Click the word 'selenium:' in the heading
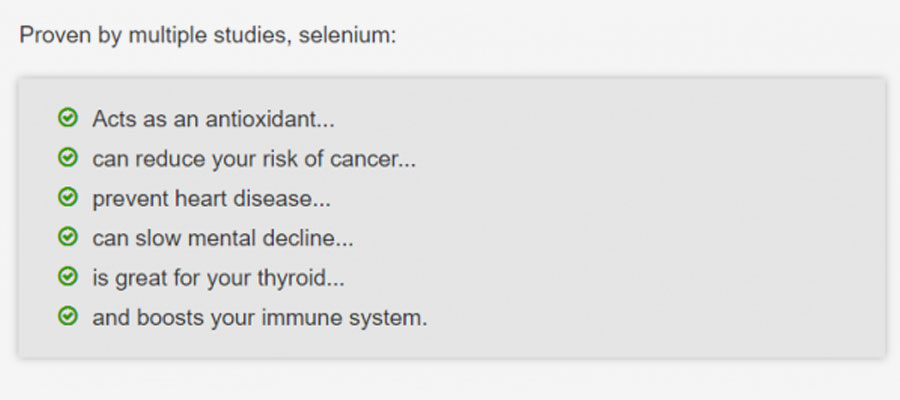 [347, 35]
